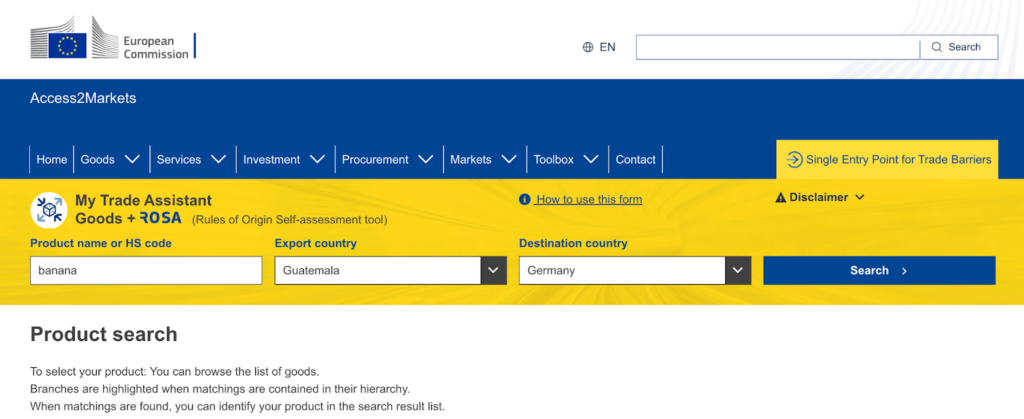Expand the Disclaimer section

[x=820, y=197]
